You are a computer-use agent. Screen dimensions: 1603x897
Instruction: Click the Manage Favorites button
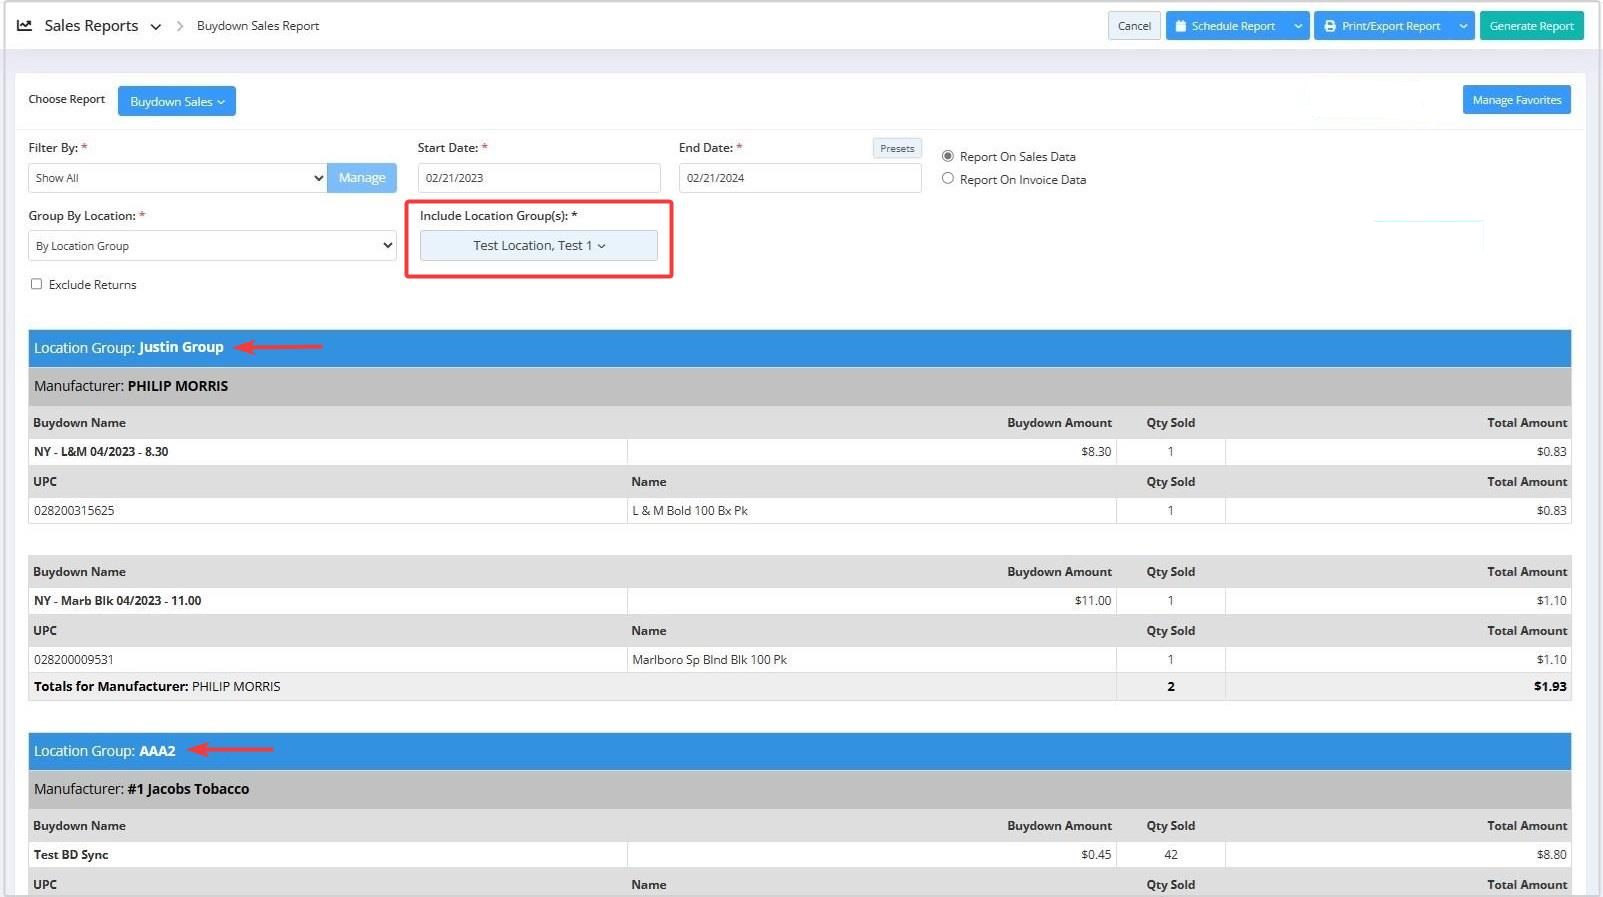coord(1516,100)
